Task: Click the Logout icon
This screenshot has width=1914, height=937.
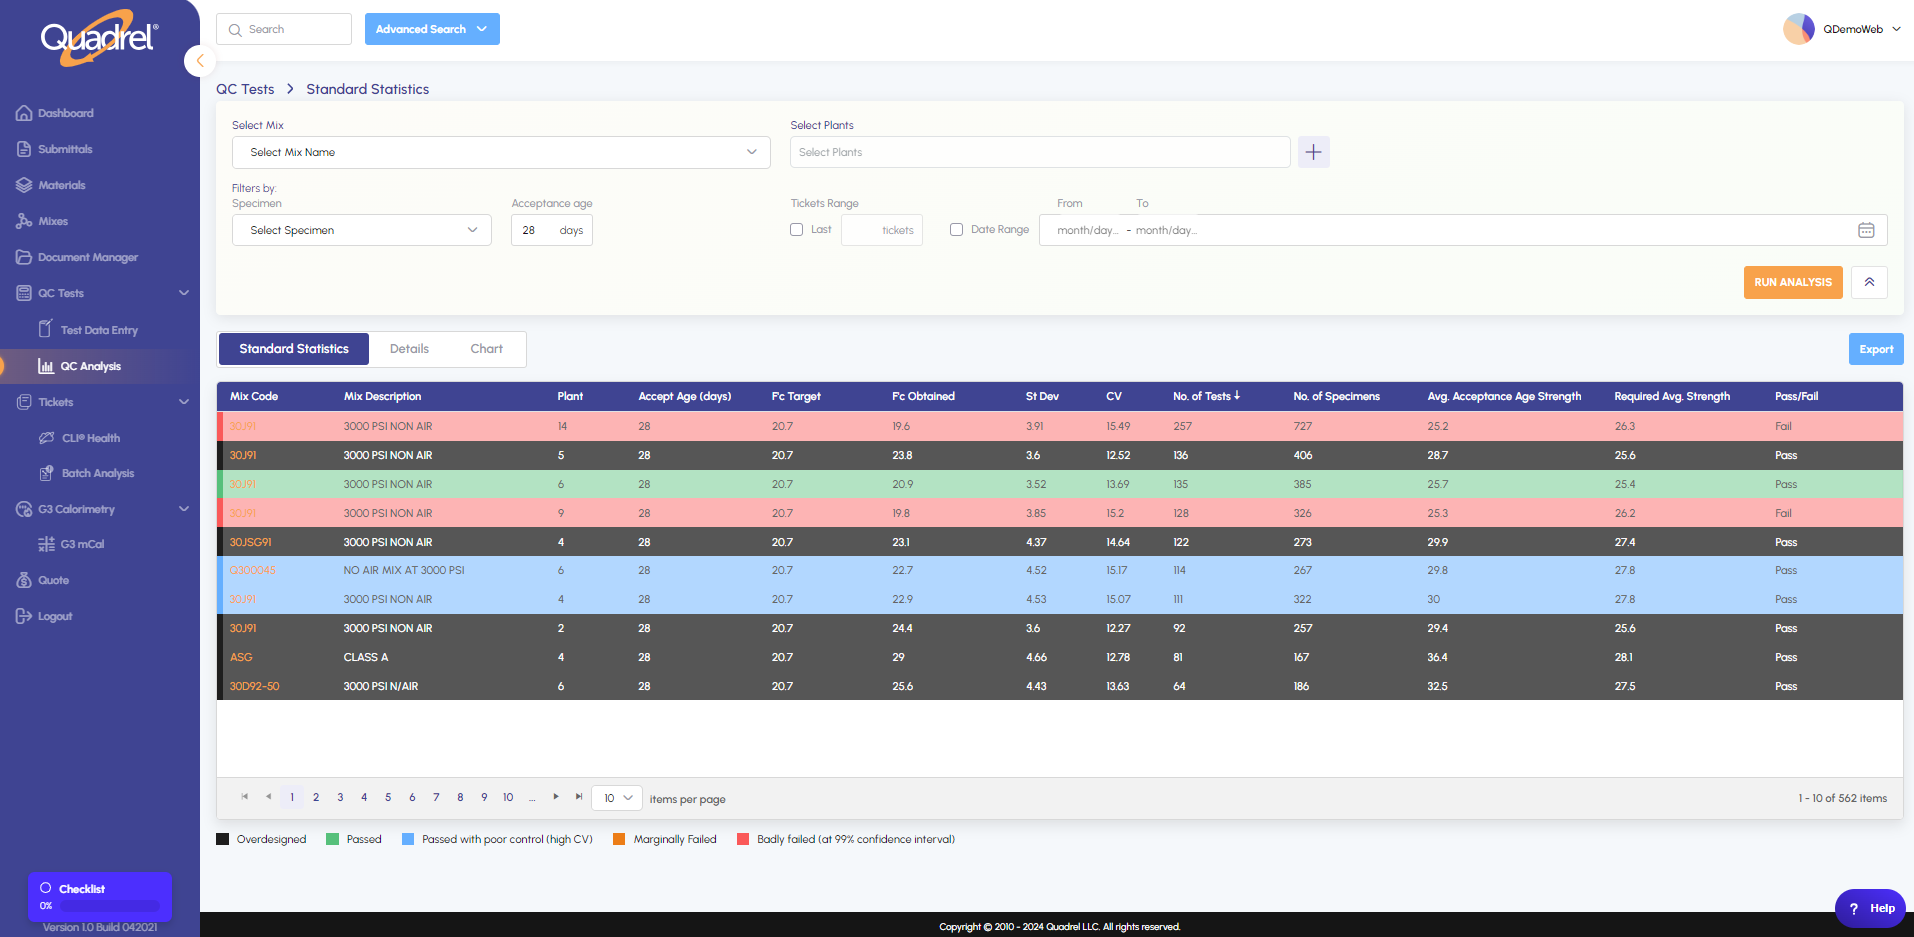Action: coord(24,616)
